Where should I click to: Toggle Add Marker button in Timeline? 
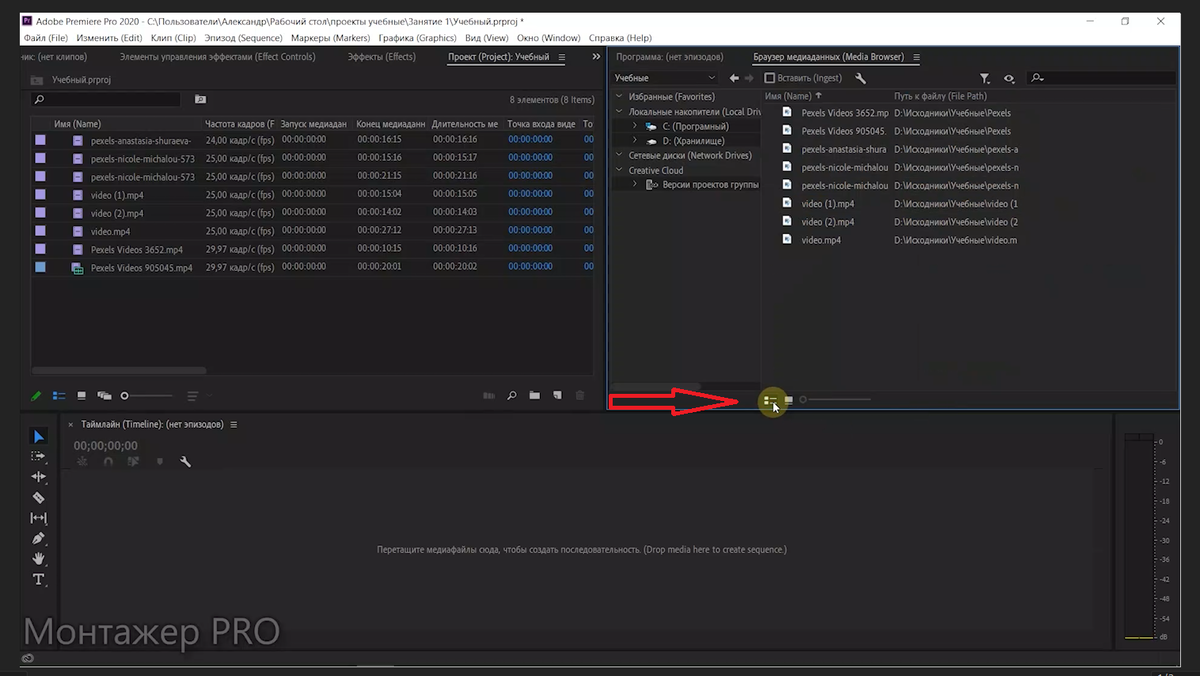pos(159,462)
